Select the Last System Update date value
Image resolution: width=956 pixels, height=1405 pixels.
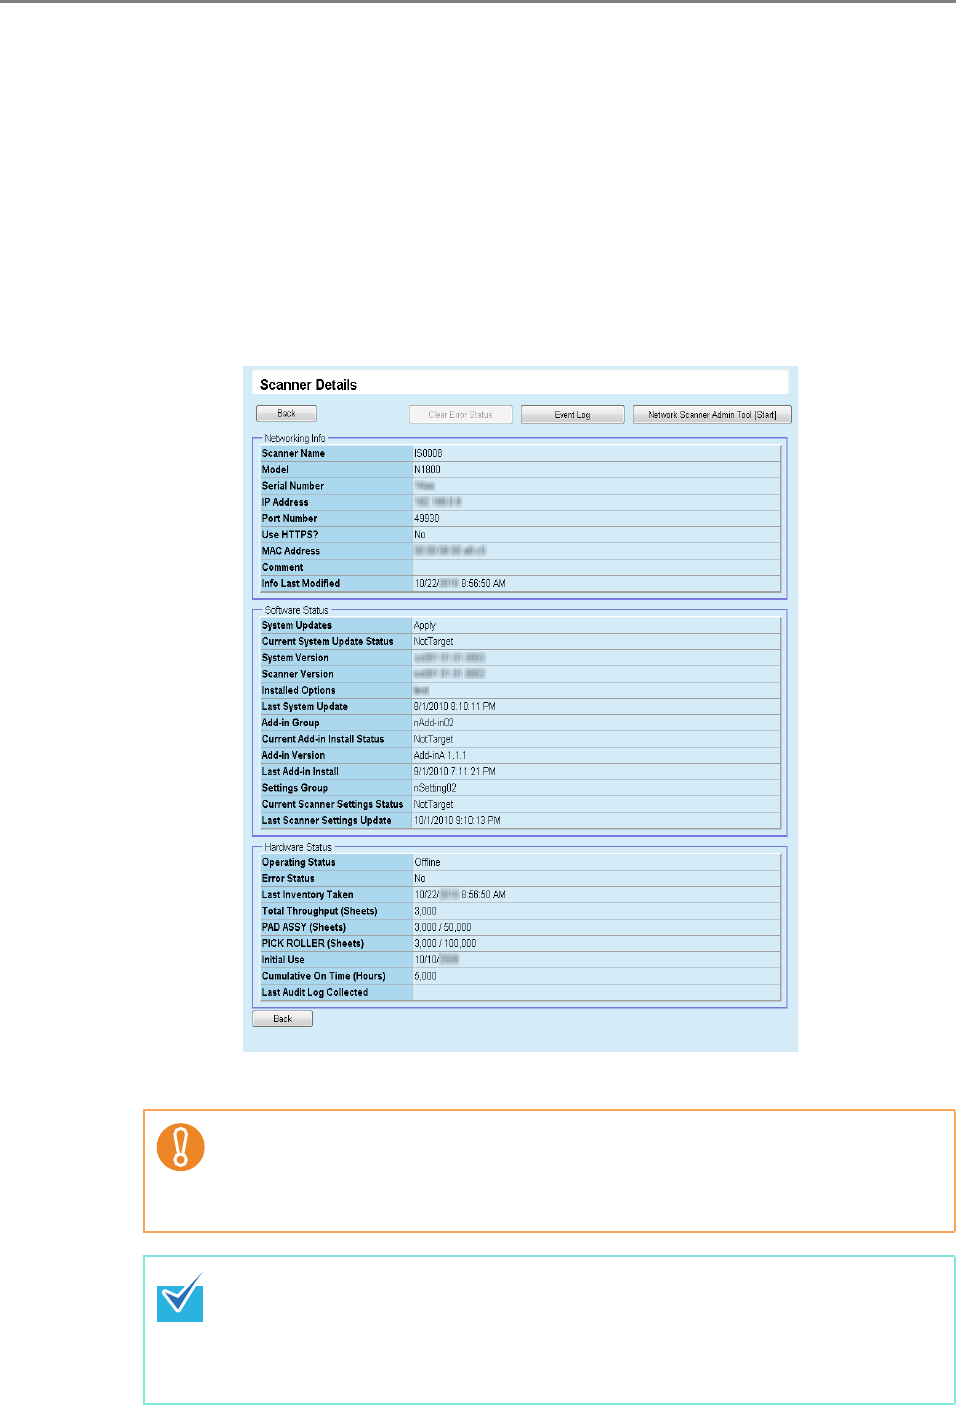click(455, 706)
